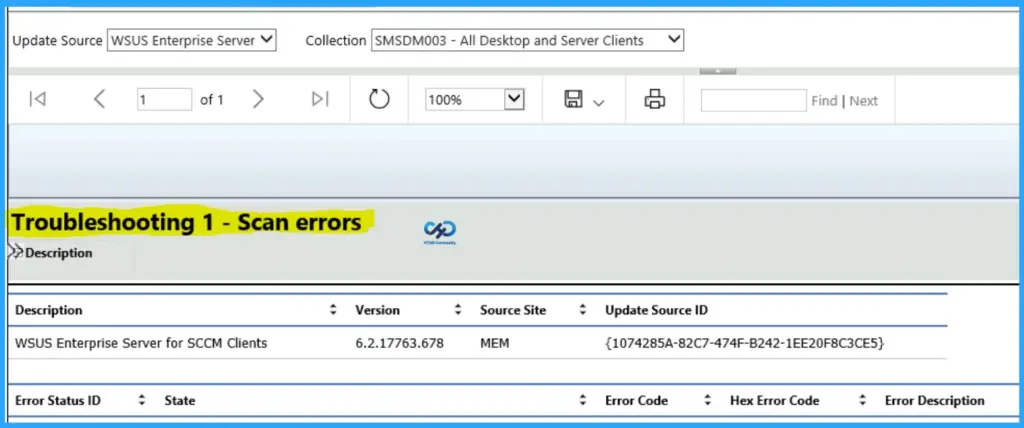The width and height of the screenshot is (1024, 428).
Task: Click the Find text input box
Action: tap(753, 100)
